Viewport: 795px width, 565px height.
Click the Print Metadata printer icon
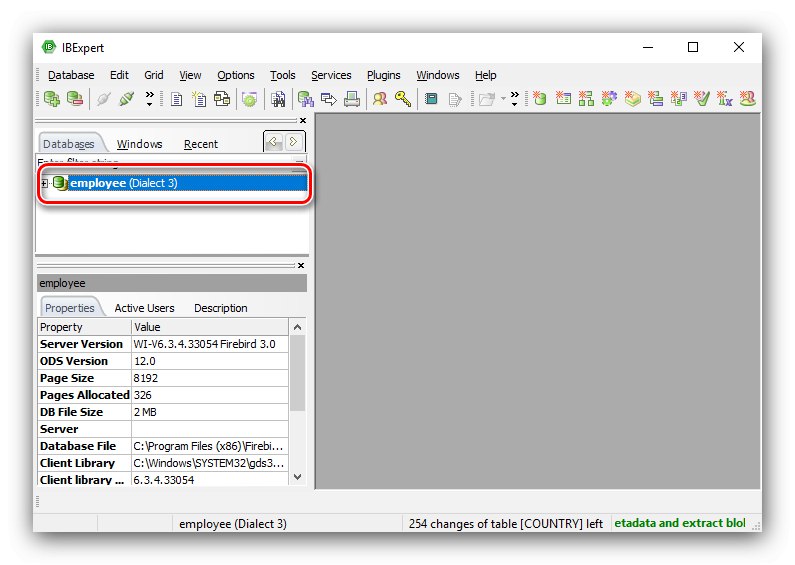tap(352, 98)
